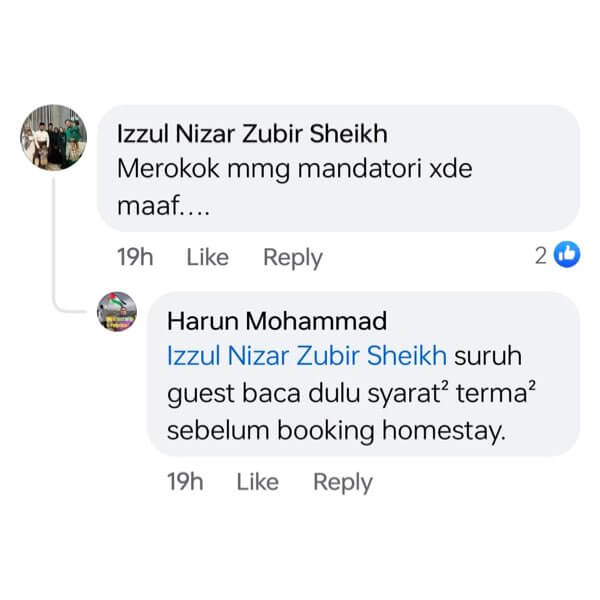Open the 19h timestamp under Izzul's comment

(x=135, y=257)
